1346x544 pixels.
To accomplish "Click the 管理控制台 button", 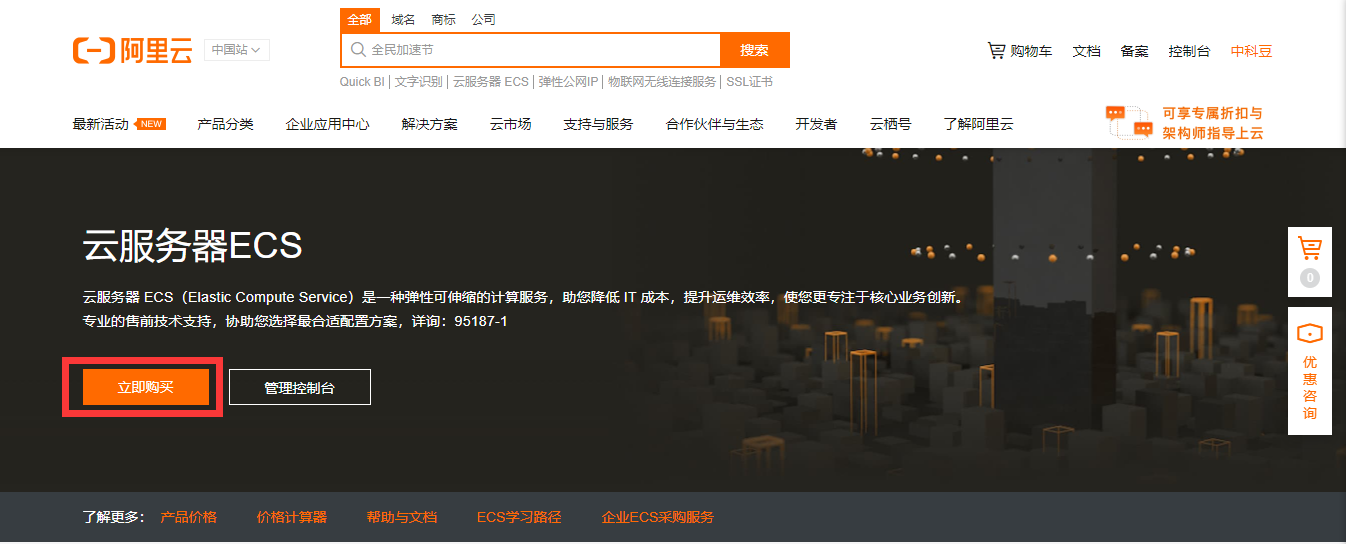I will (x=300, y=387).
